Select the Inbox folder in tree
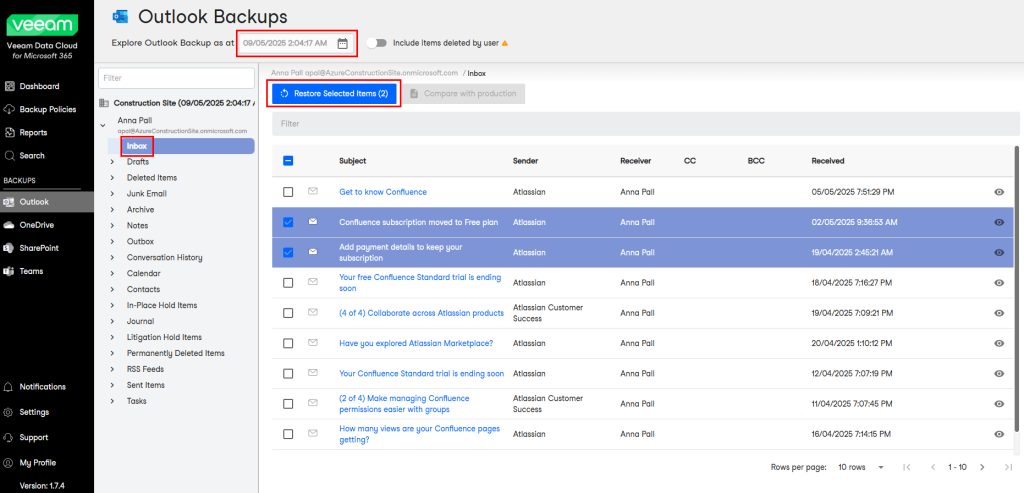The width and height of the screenshot is (1024, 493). (136, 146)
